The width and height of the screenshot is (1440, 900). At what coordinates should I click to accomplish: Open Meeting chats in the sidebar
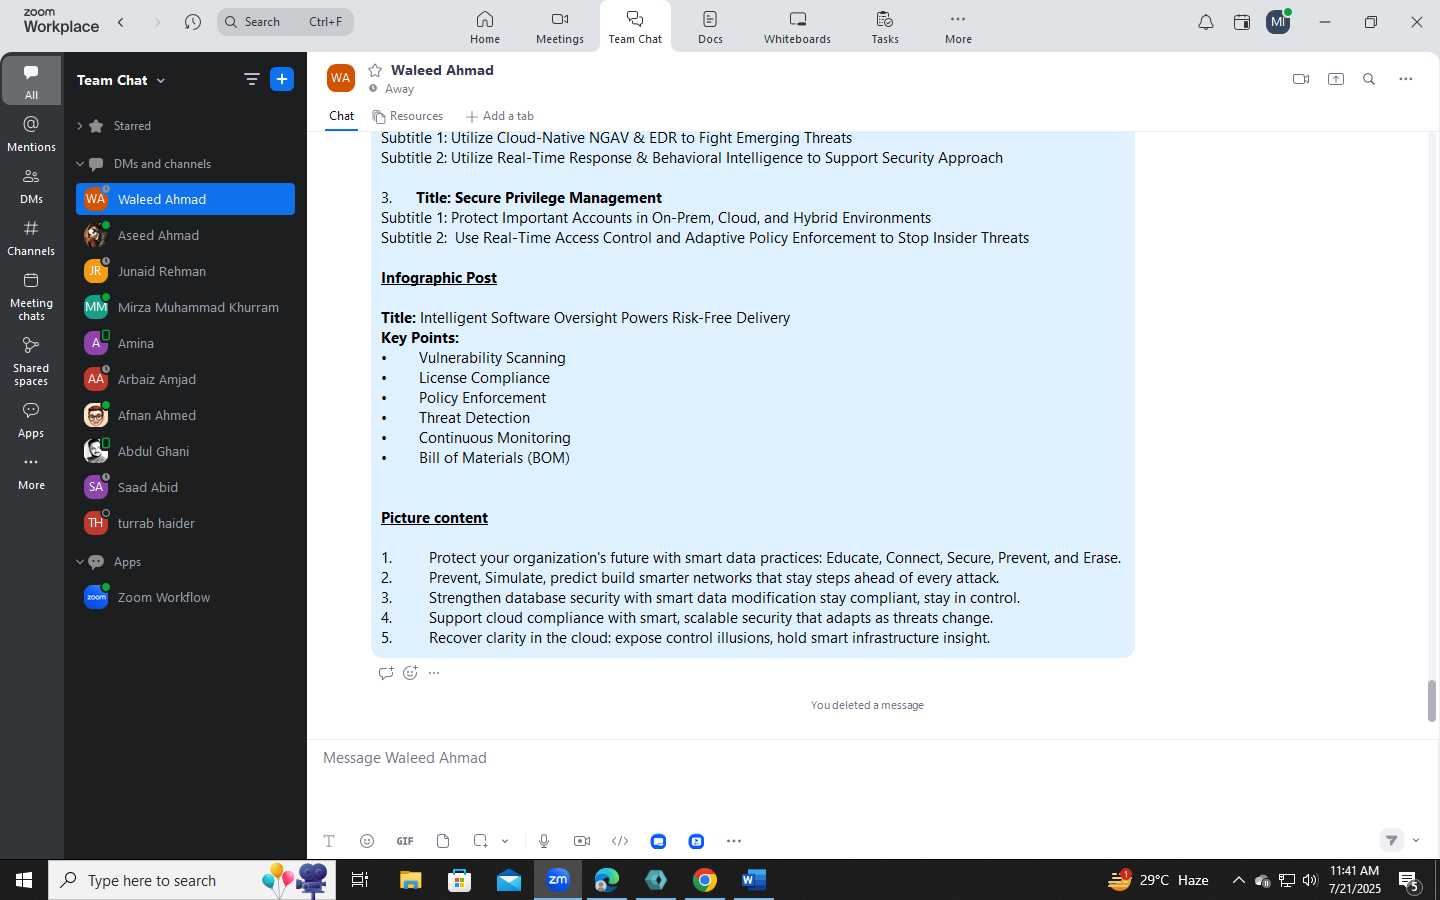click(31, 296)
